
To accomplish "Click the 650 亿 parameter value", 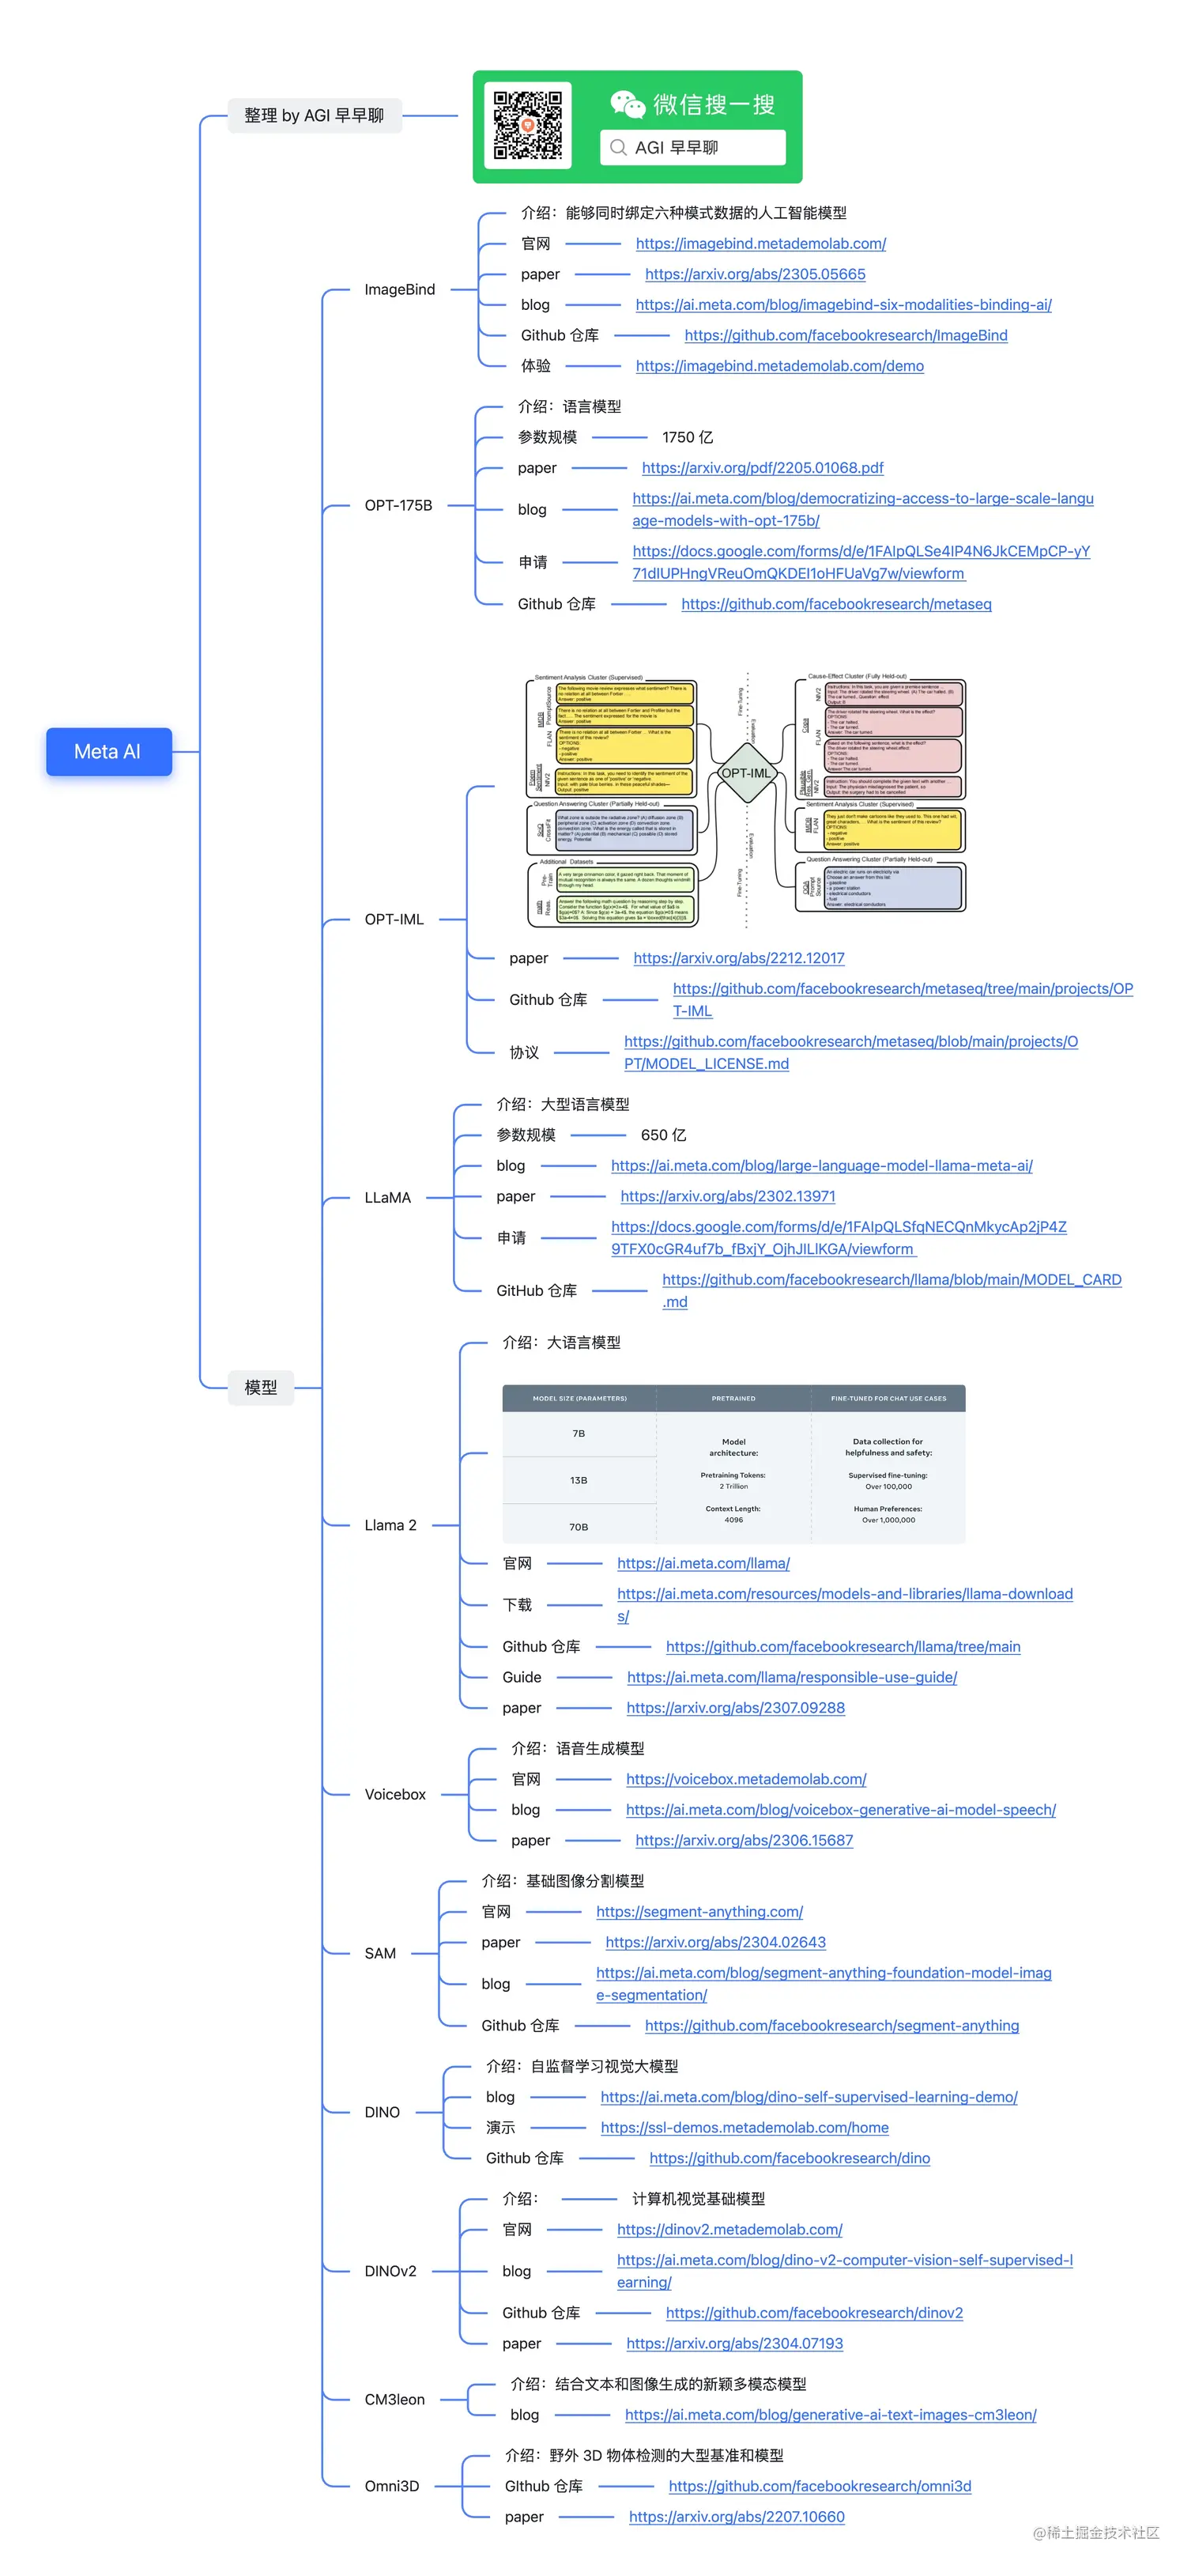I will tap(663, 1135).
